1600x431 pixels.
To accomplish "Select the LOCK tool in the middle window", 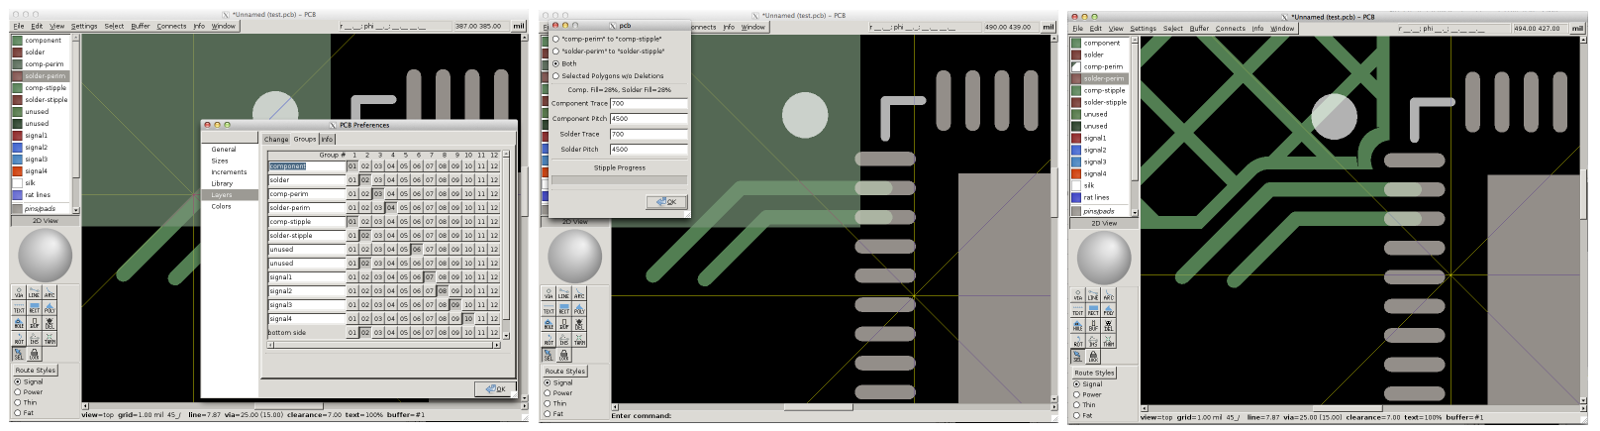I will 563,355.
